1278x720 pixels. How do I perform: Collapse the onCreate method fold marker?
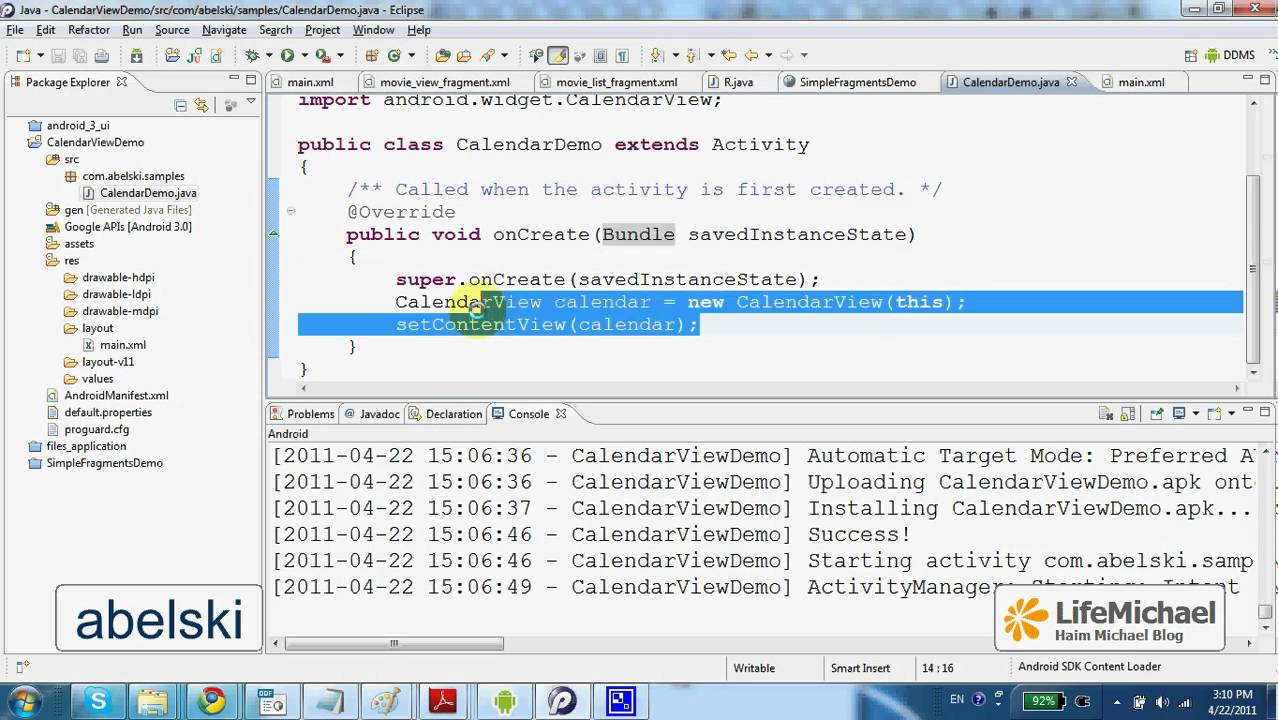pyautogui.click(x=291, y=211)
